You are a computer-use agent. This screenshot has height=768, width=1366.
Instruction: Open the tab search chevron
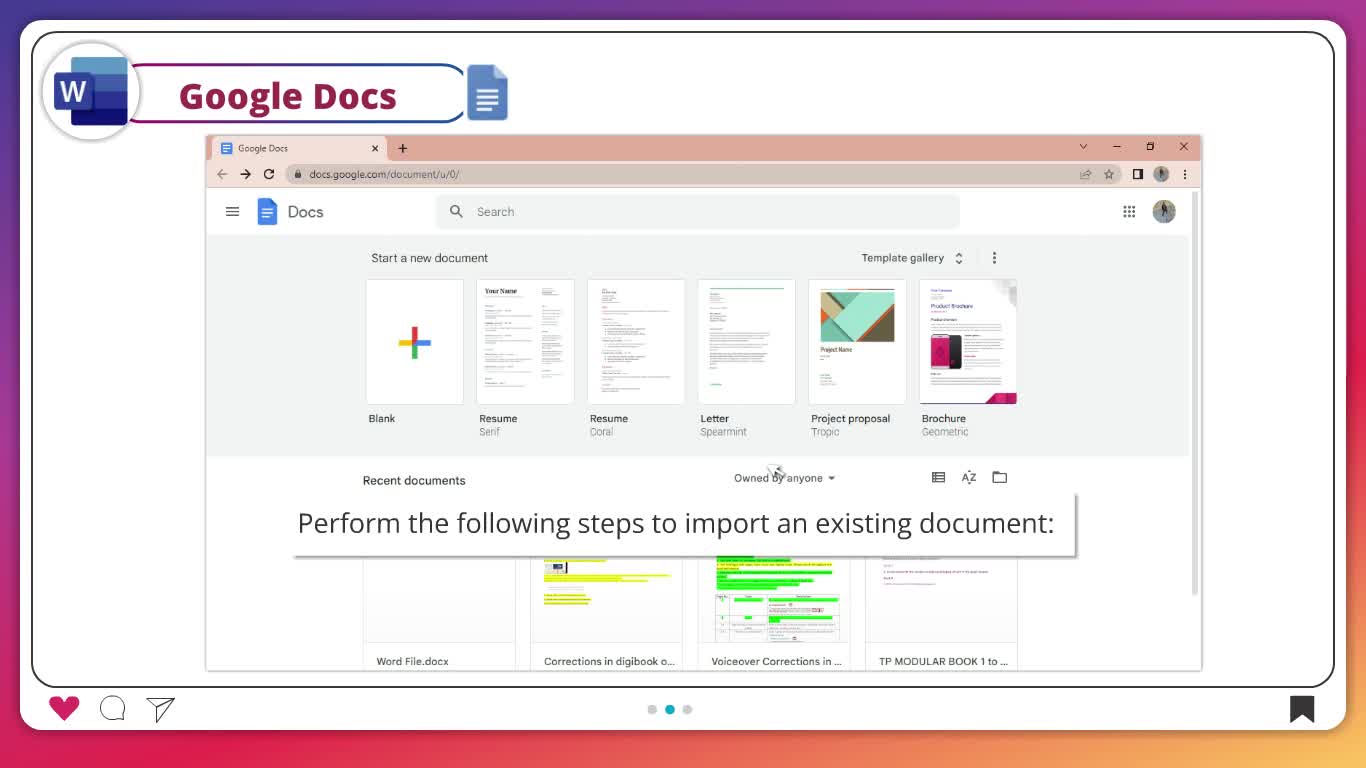point(1083,147)
